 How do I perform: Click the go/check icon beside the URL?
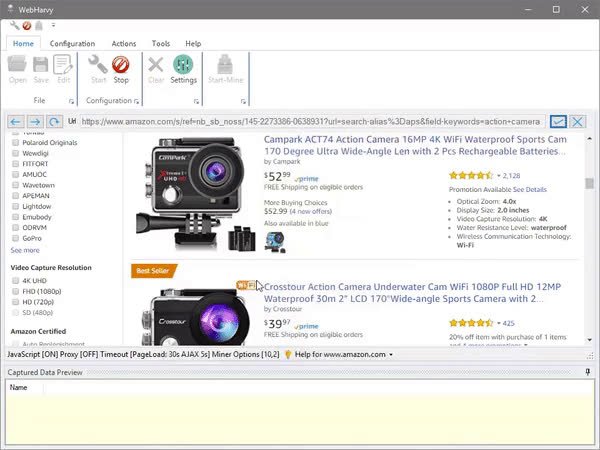point(558,122)
